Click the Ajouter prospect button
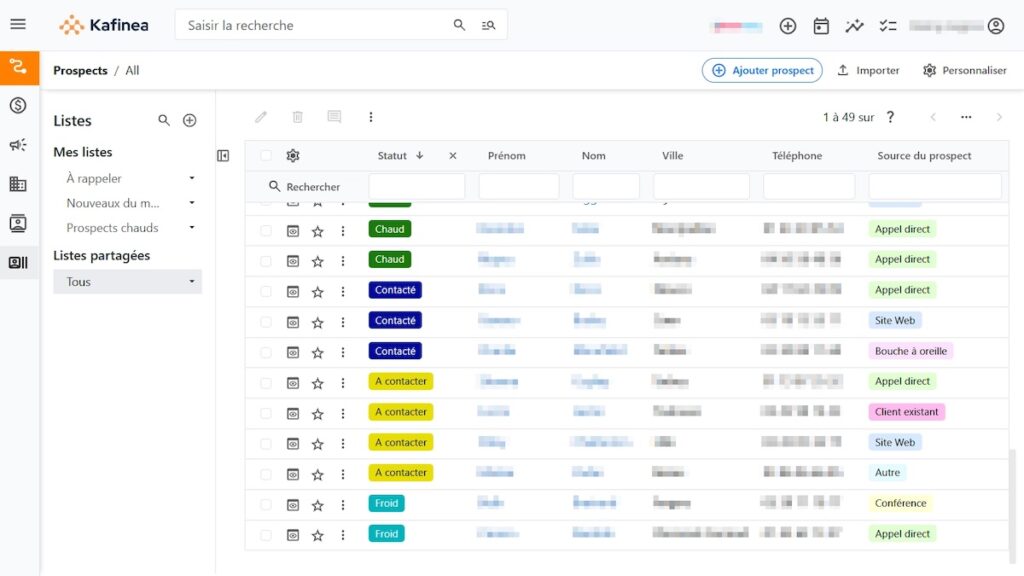 [x=762, y=70]
